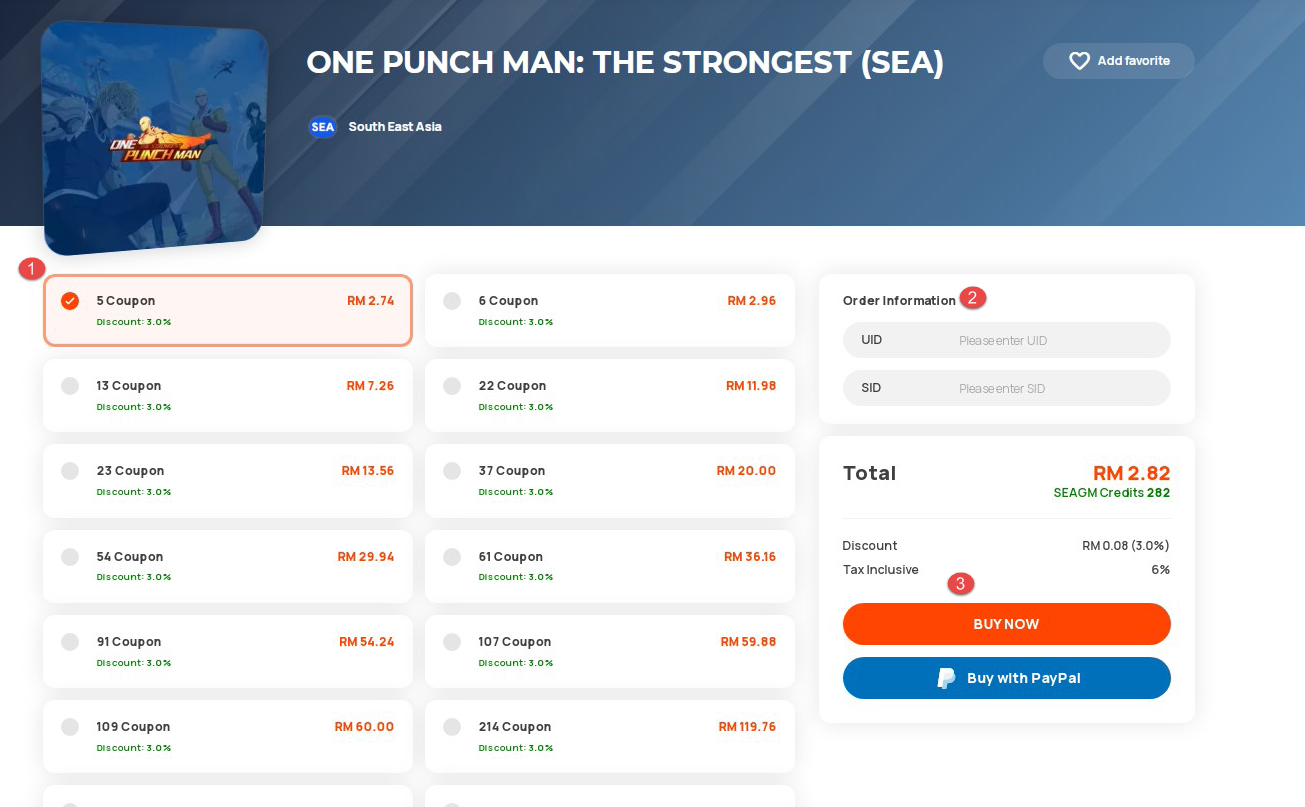Click the Add favorite button
The height and width of the screenshot is (807, 1305).
pyautogui.click(x=1118, y=61)
